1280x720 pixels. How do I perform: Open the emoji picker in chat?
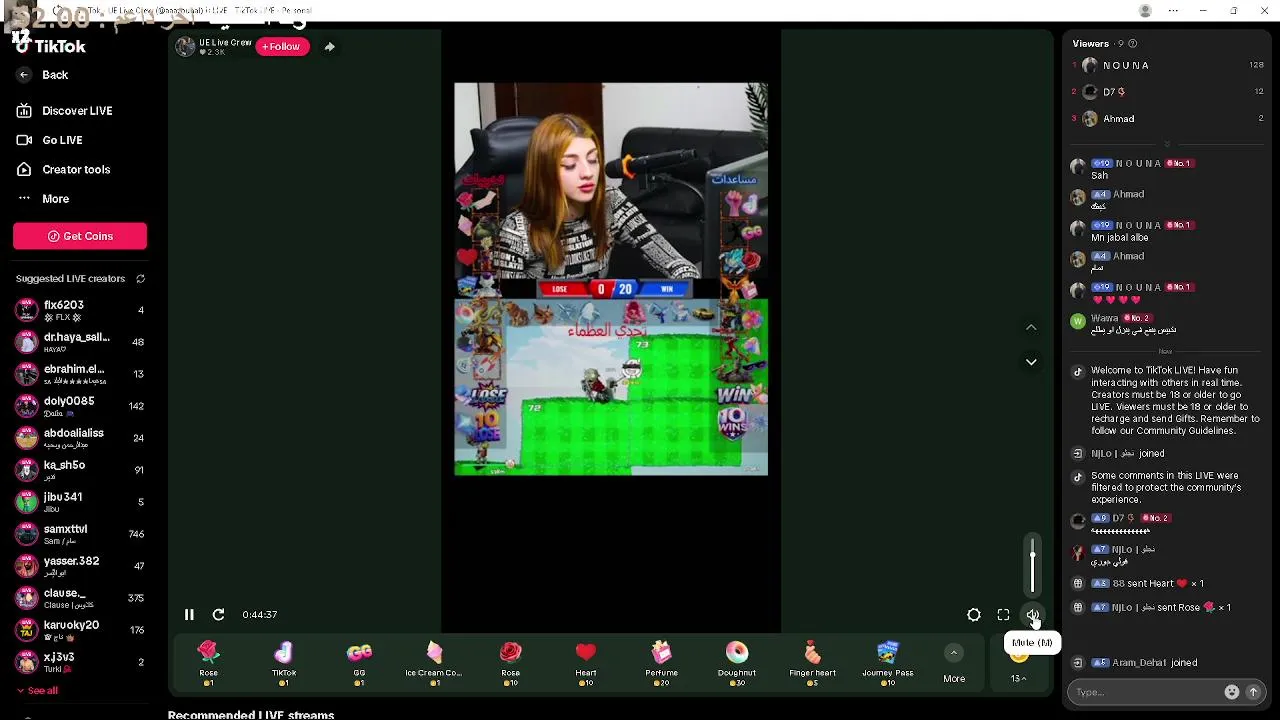point(1232,692)
